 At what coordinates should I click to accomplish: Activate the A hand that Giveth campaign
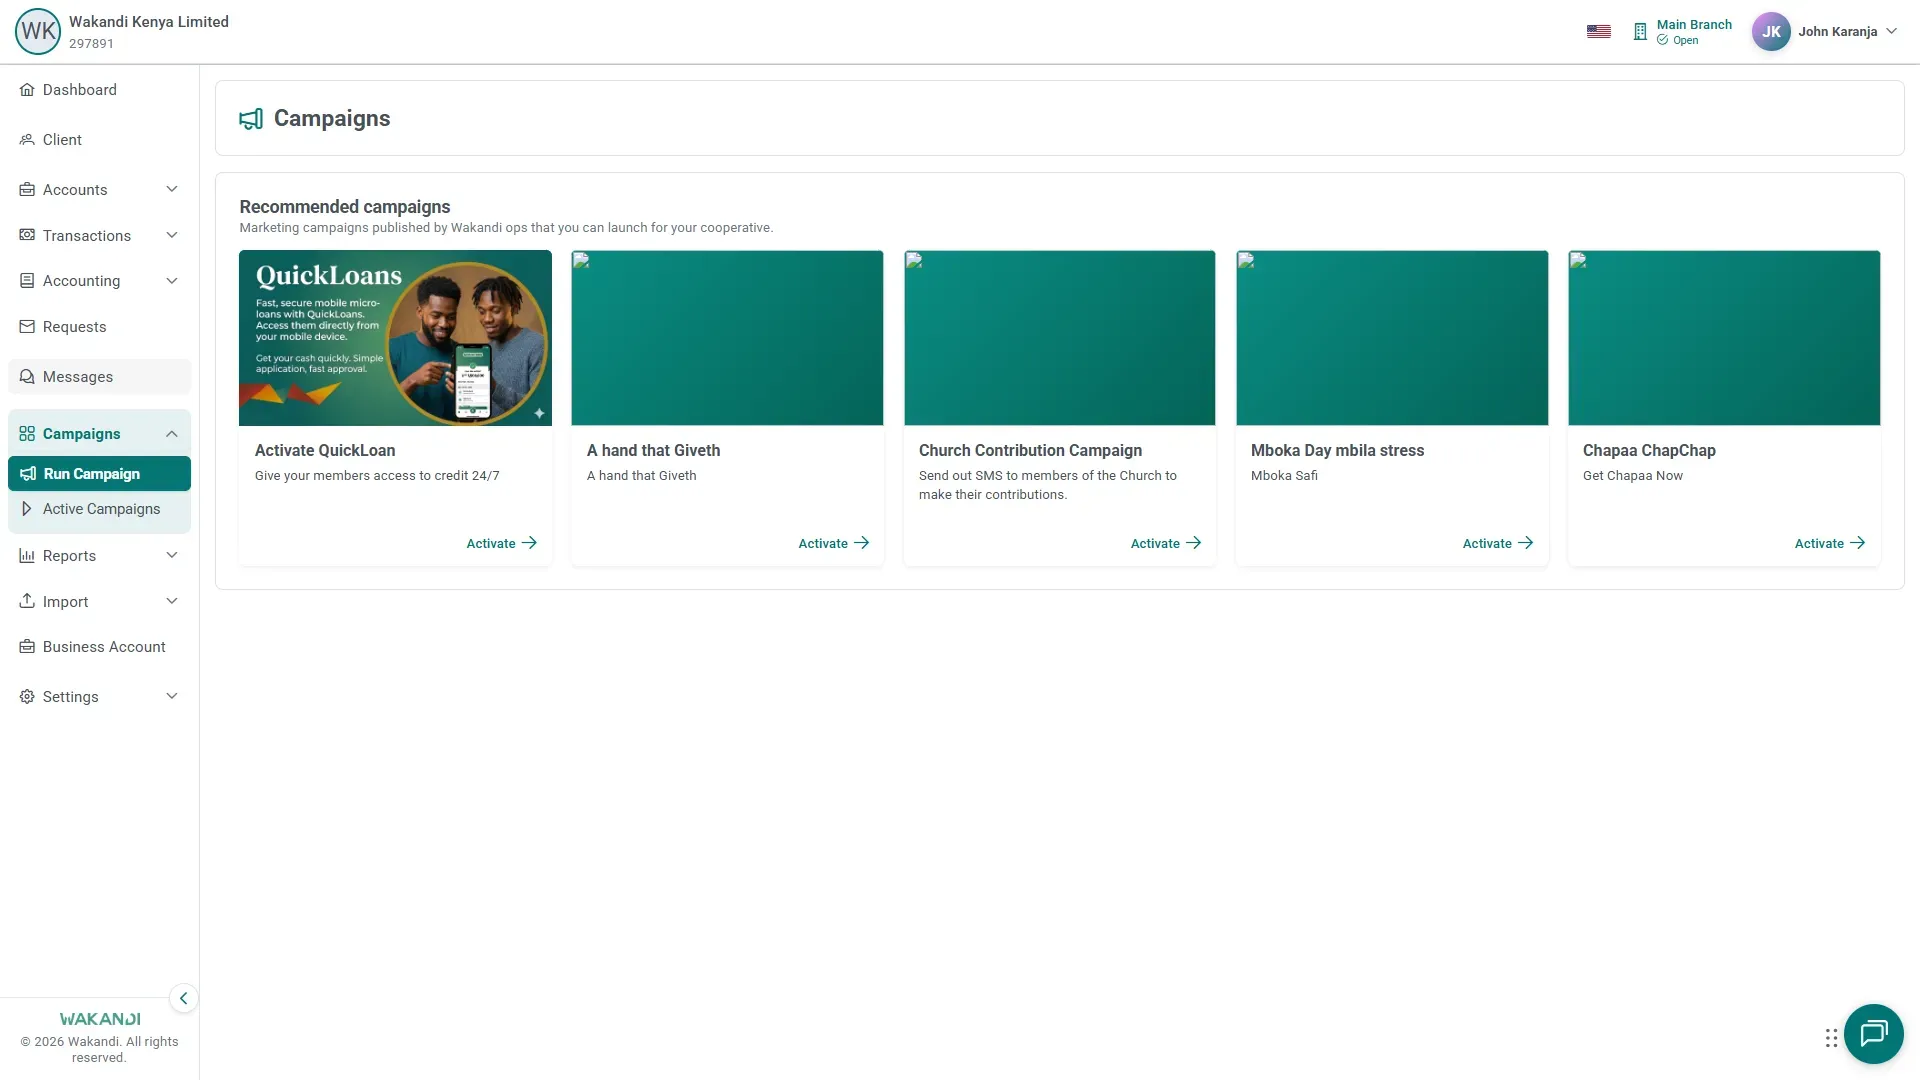[834, 543]
